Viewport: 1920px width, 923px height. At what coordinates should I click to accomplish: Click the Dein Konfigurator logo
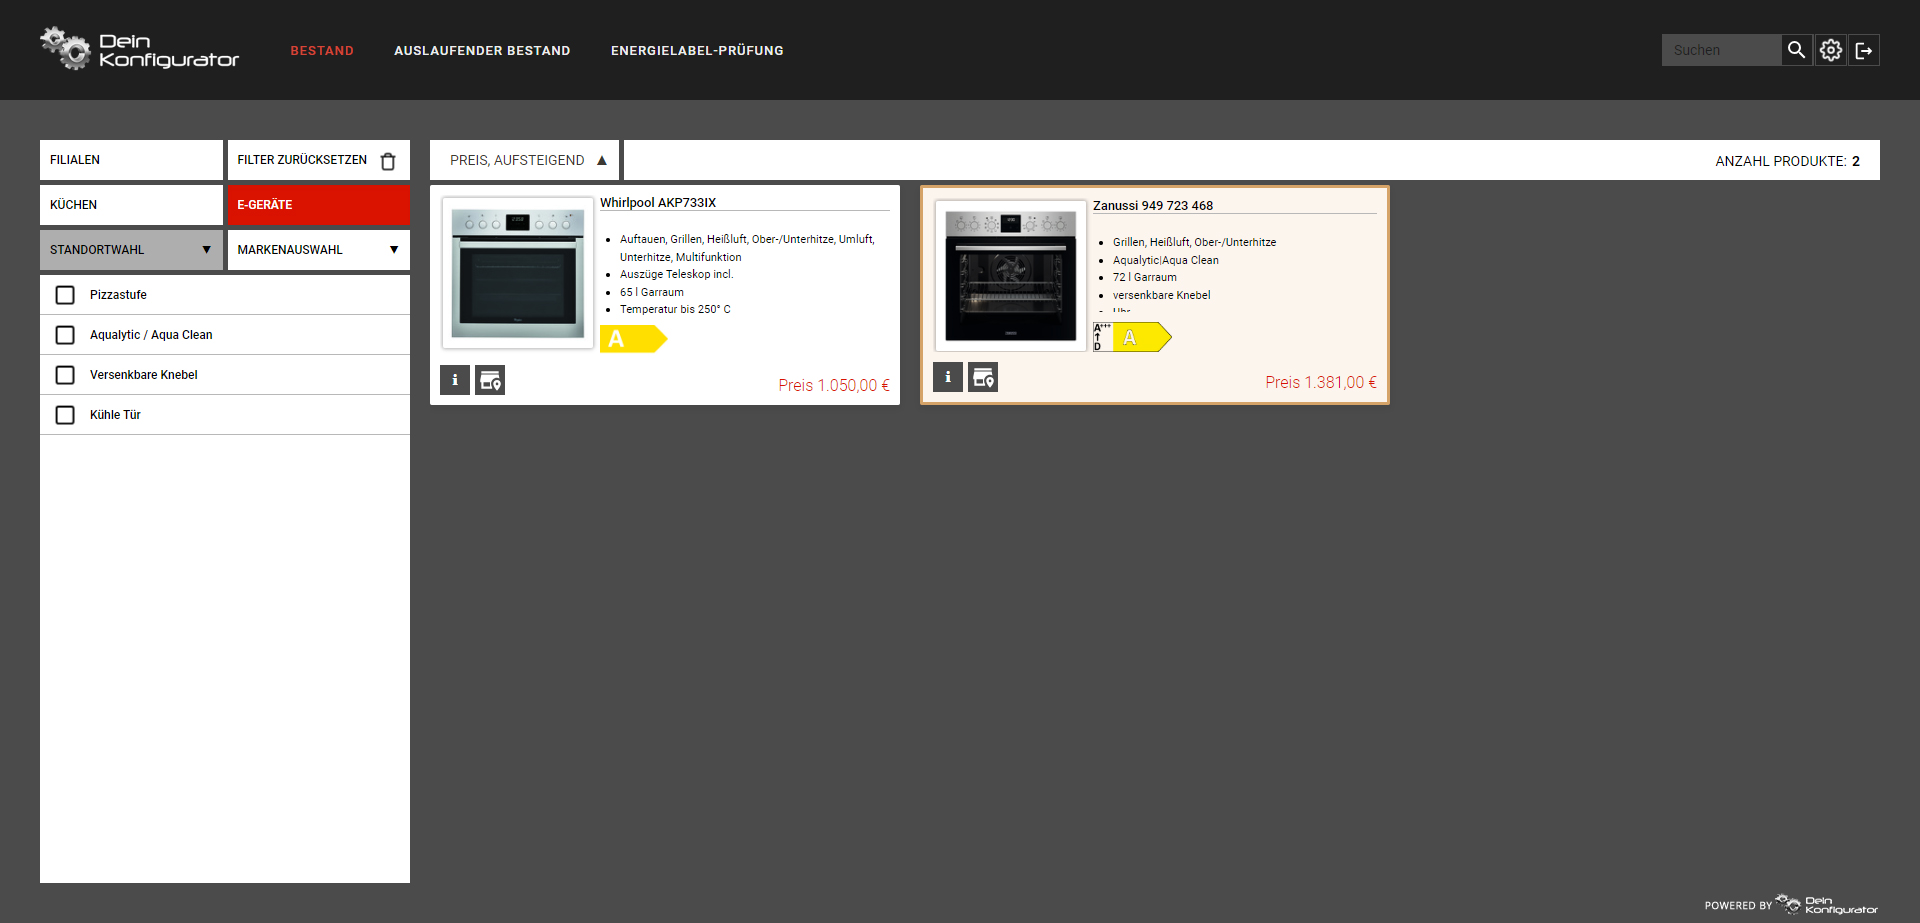click(x=140, y=50)
